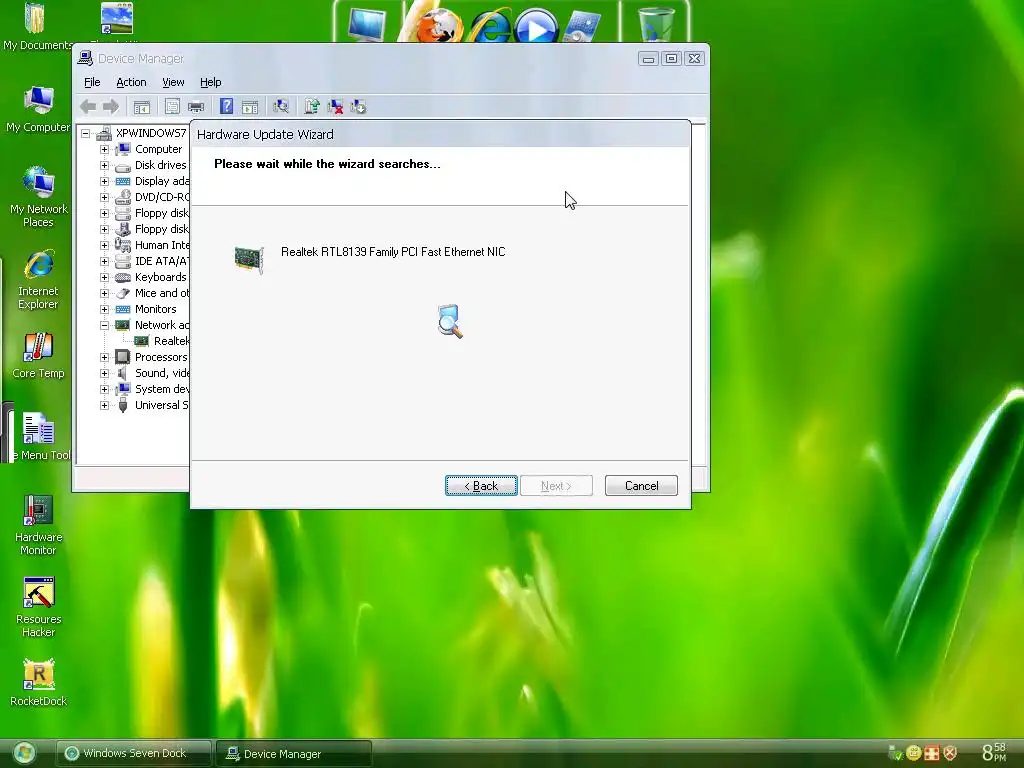Click Safely Remove Hardware tray icon
Viewport: 1024px width, 768px height.
click(x=895, y=753)
